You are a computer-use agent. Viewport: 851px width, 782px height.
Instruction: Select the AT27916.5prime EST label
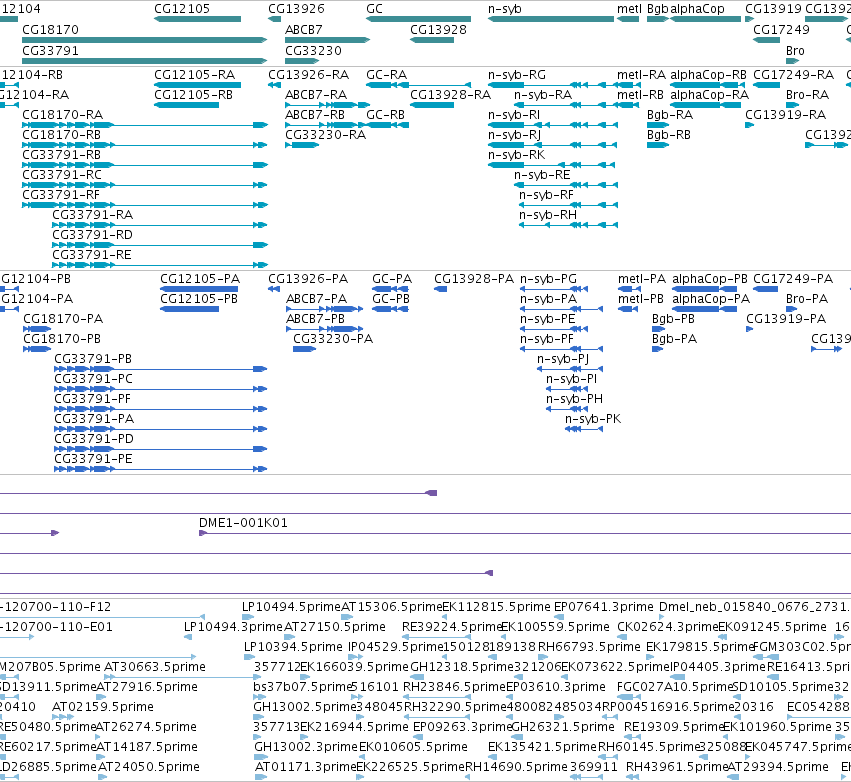pyautogui.click(x=147, y=687)
